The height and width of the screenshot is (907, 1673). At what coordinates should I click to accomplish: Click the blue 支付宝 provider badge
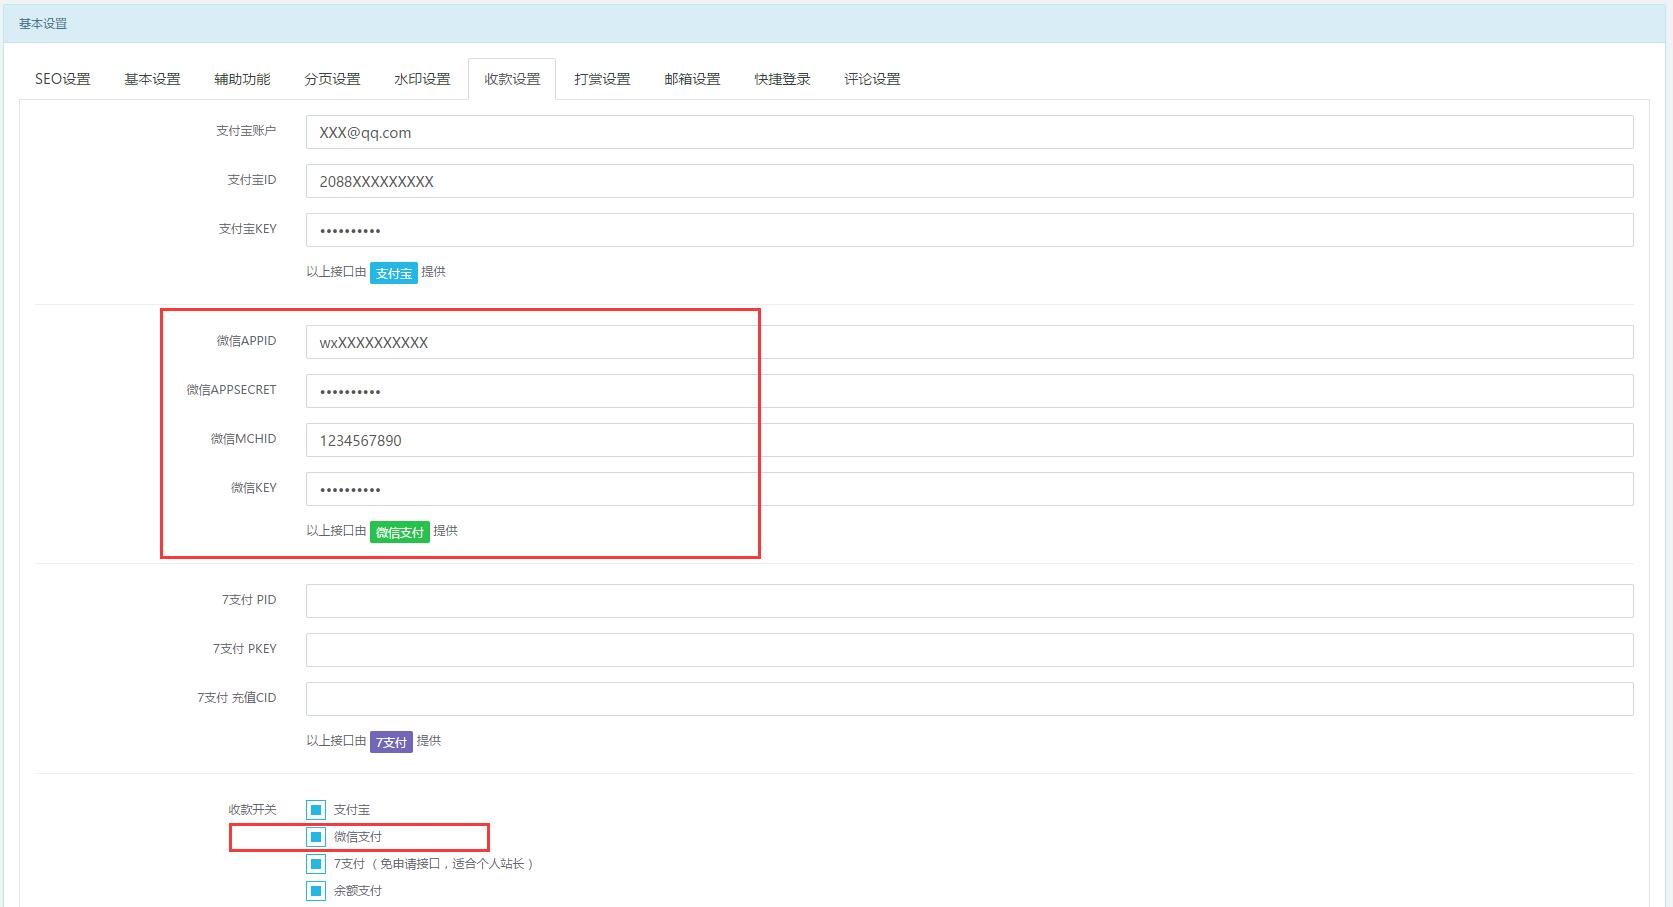click(x=394, y=273)
